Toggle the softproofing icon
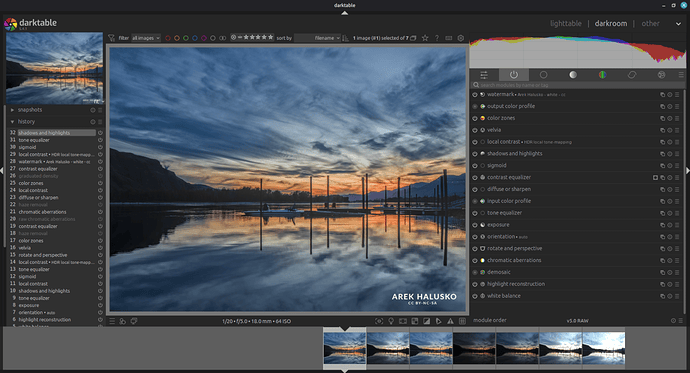 point(438,322)
